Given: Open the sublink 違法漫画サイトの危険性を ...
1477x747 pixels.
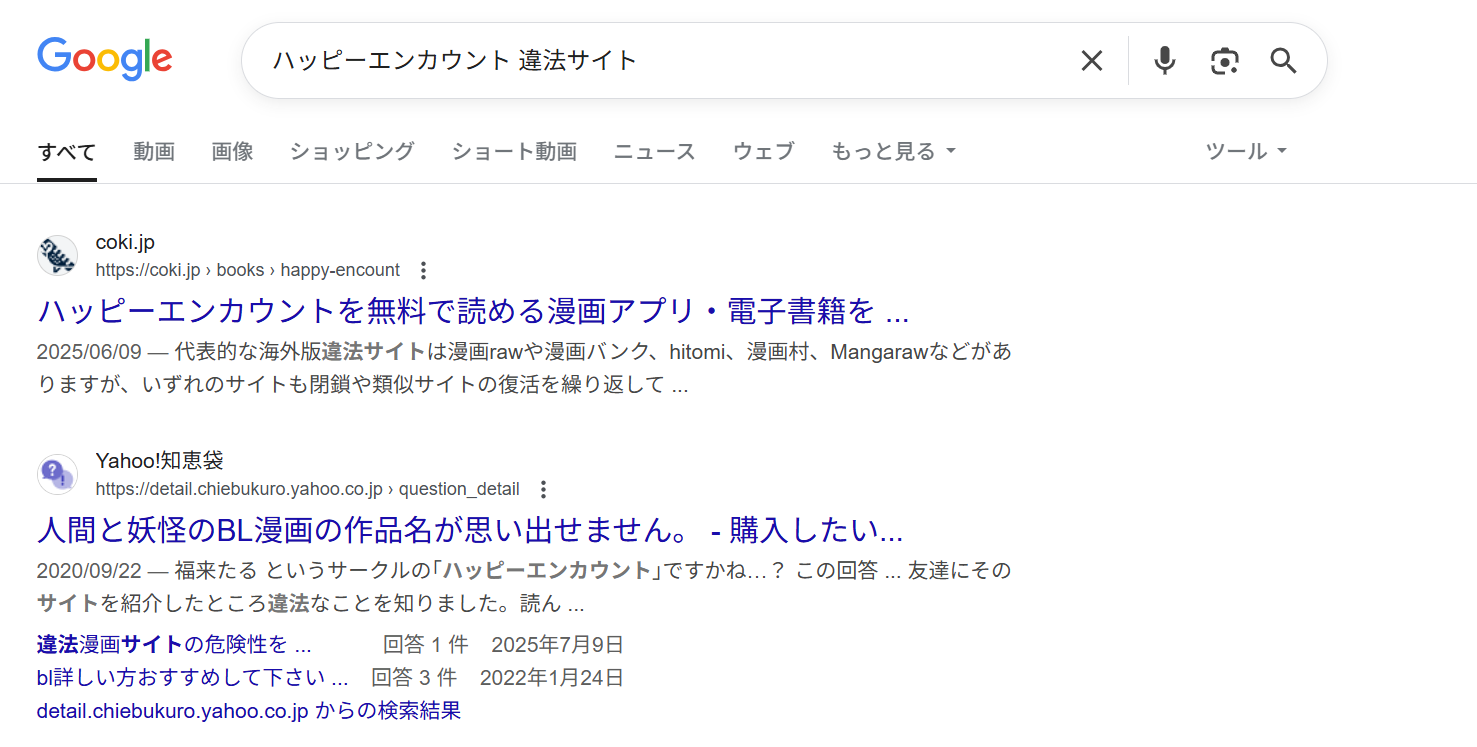Looking at the screenshot, I should (x=174, y=644).
